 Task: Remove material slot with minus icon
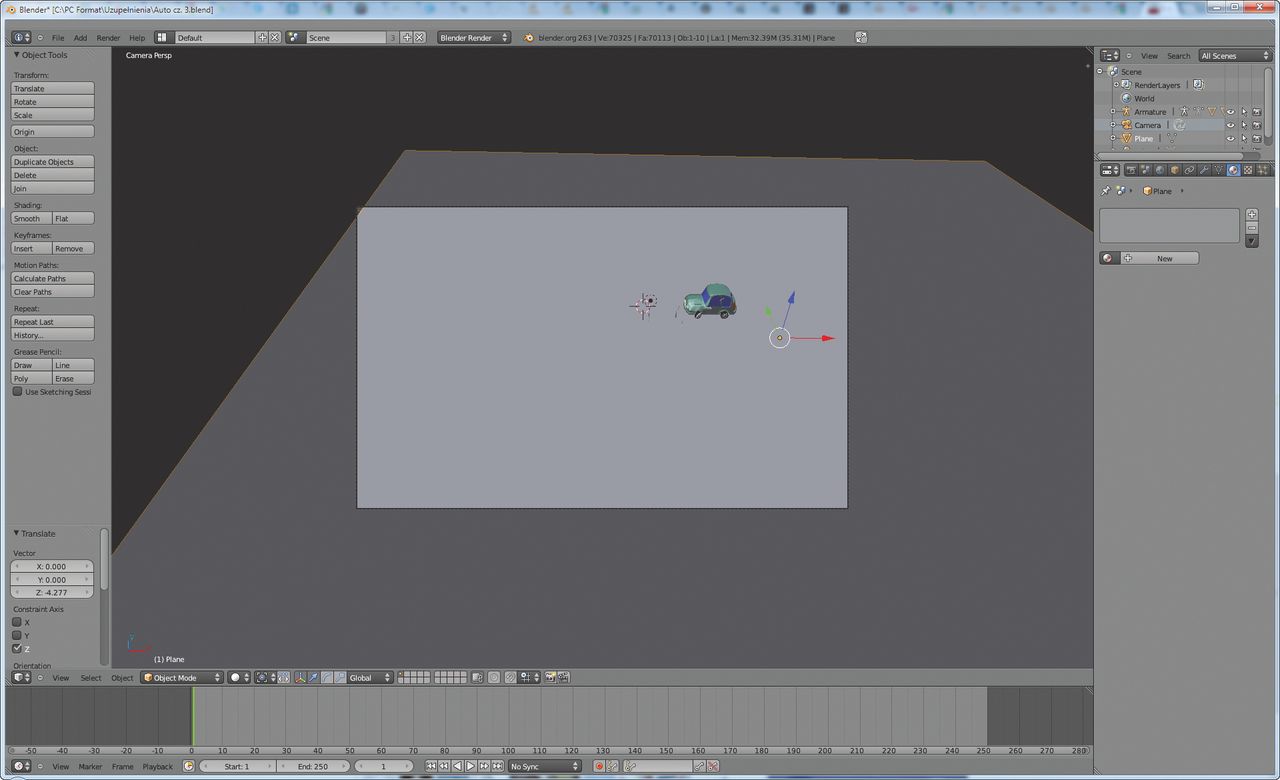pos(1252,228)
